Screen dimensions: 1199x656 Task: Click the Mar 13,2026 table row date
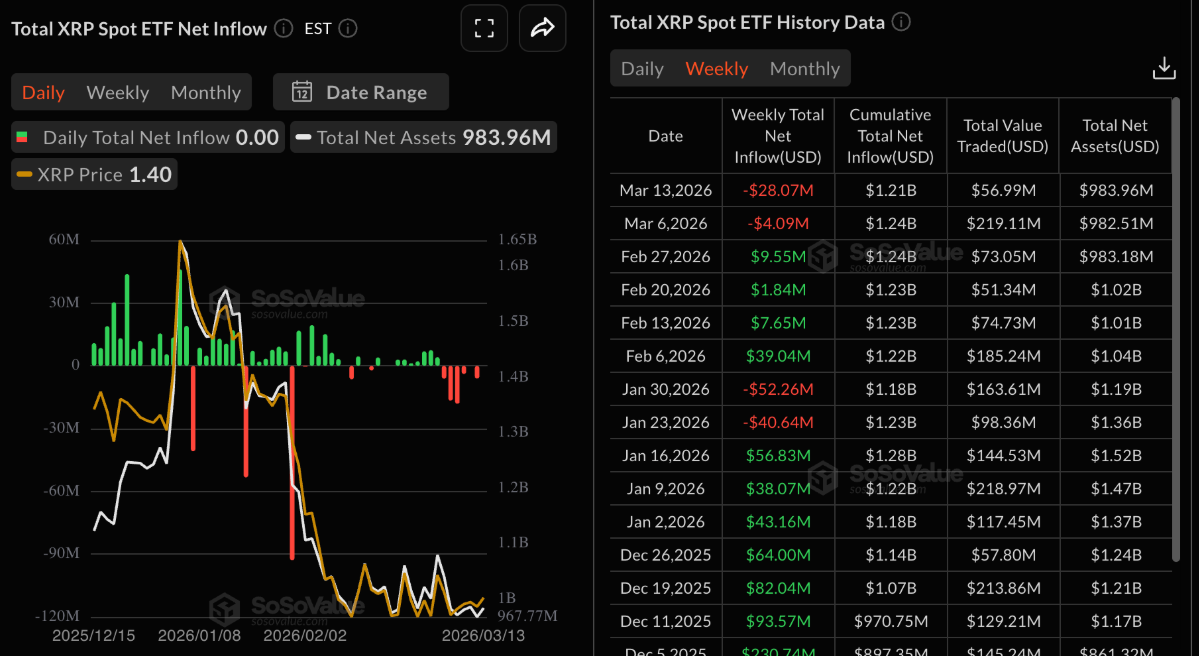[665, 190]
